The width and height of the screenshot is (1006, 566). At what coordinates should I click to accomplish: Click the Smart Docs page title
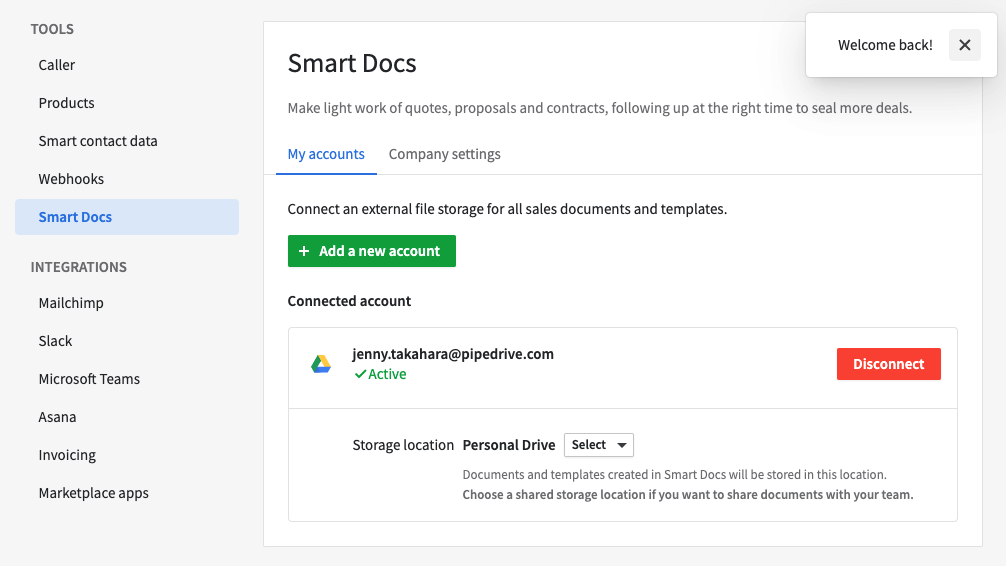pyautogui.click(x=352, y=63)
